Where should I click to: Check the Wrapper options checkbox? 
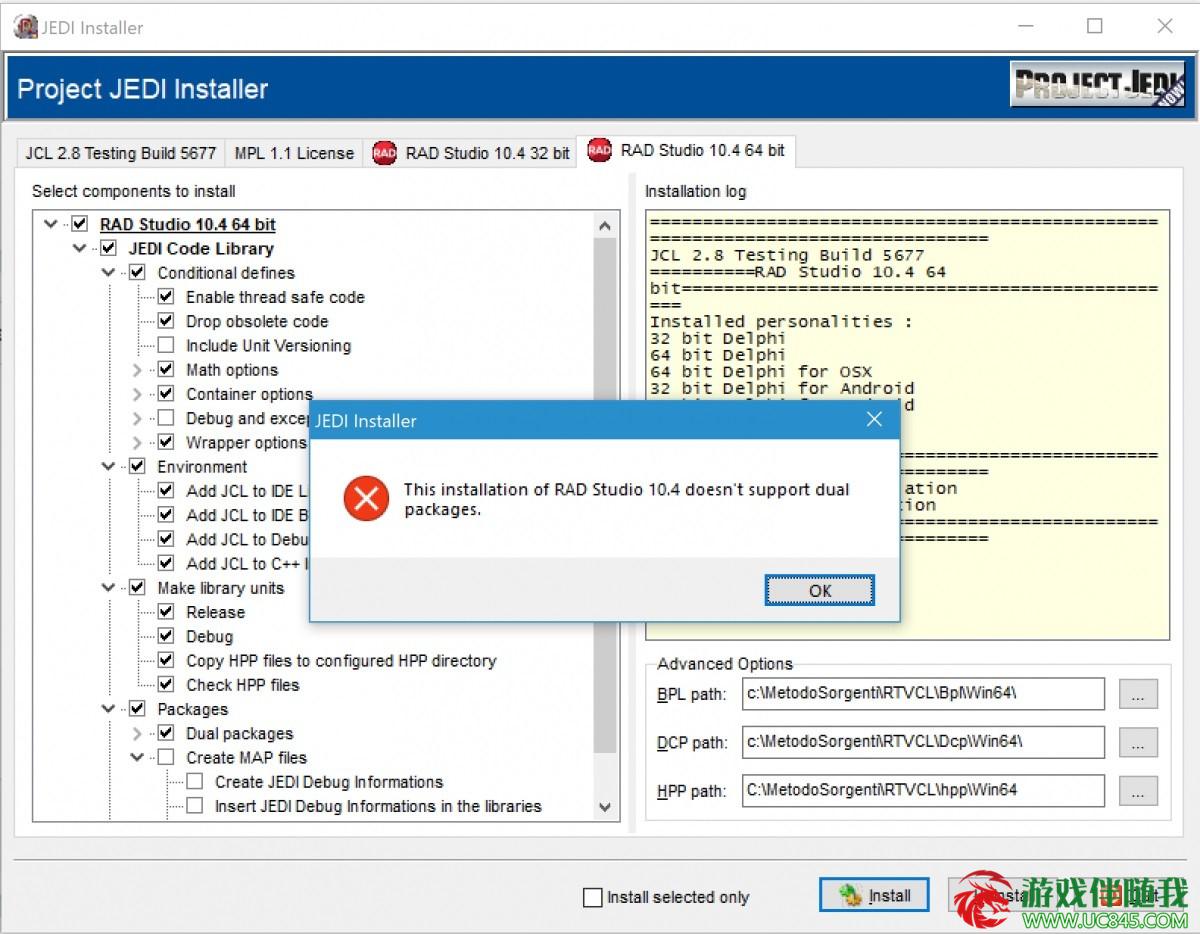(167, 442)
